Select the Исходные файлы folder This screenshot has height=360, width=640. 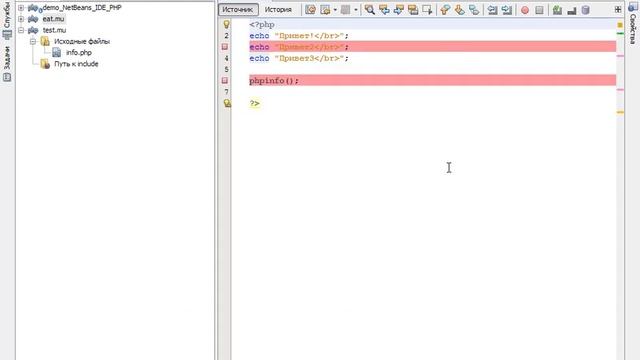point(82,41)
